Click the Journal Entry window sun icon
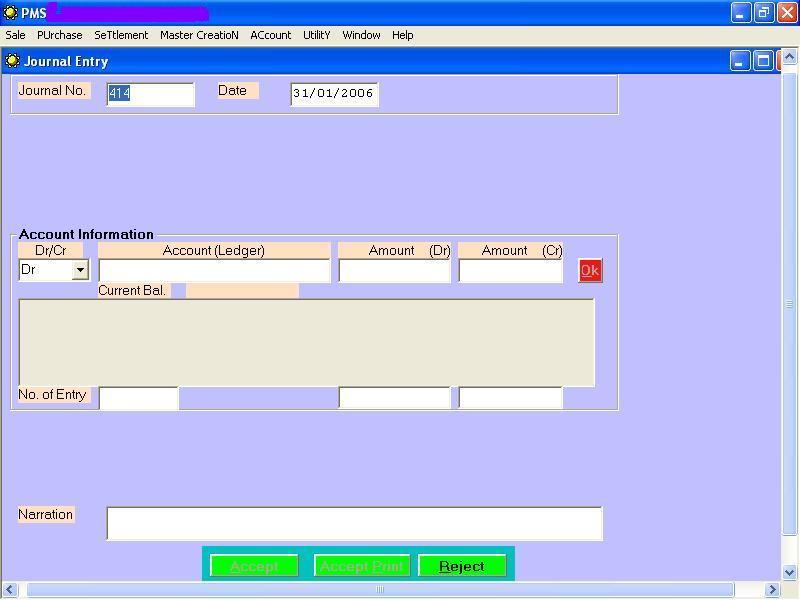Image resolution: width=800 pixels, height=600 pixels. [x=12, y=61]
